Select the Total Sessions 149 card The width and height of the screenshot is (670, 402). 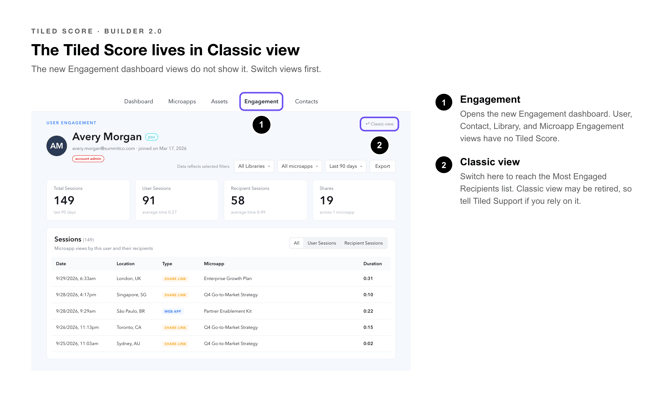pos(88,200)
